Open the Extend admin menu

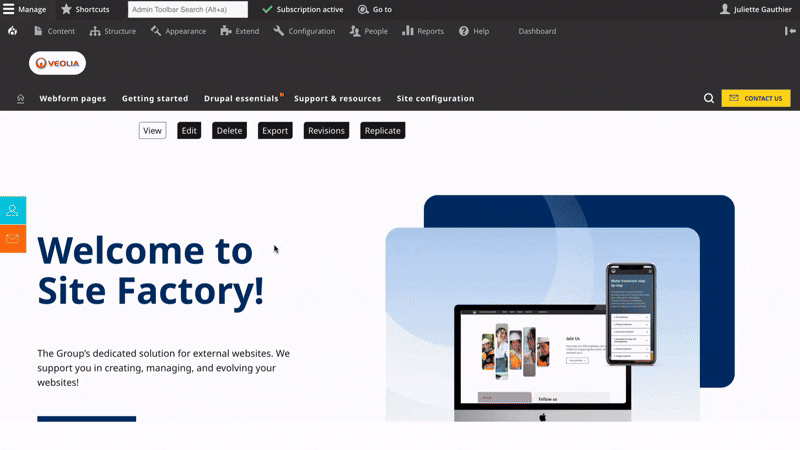pos(240,31)
